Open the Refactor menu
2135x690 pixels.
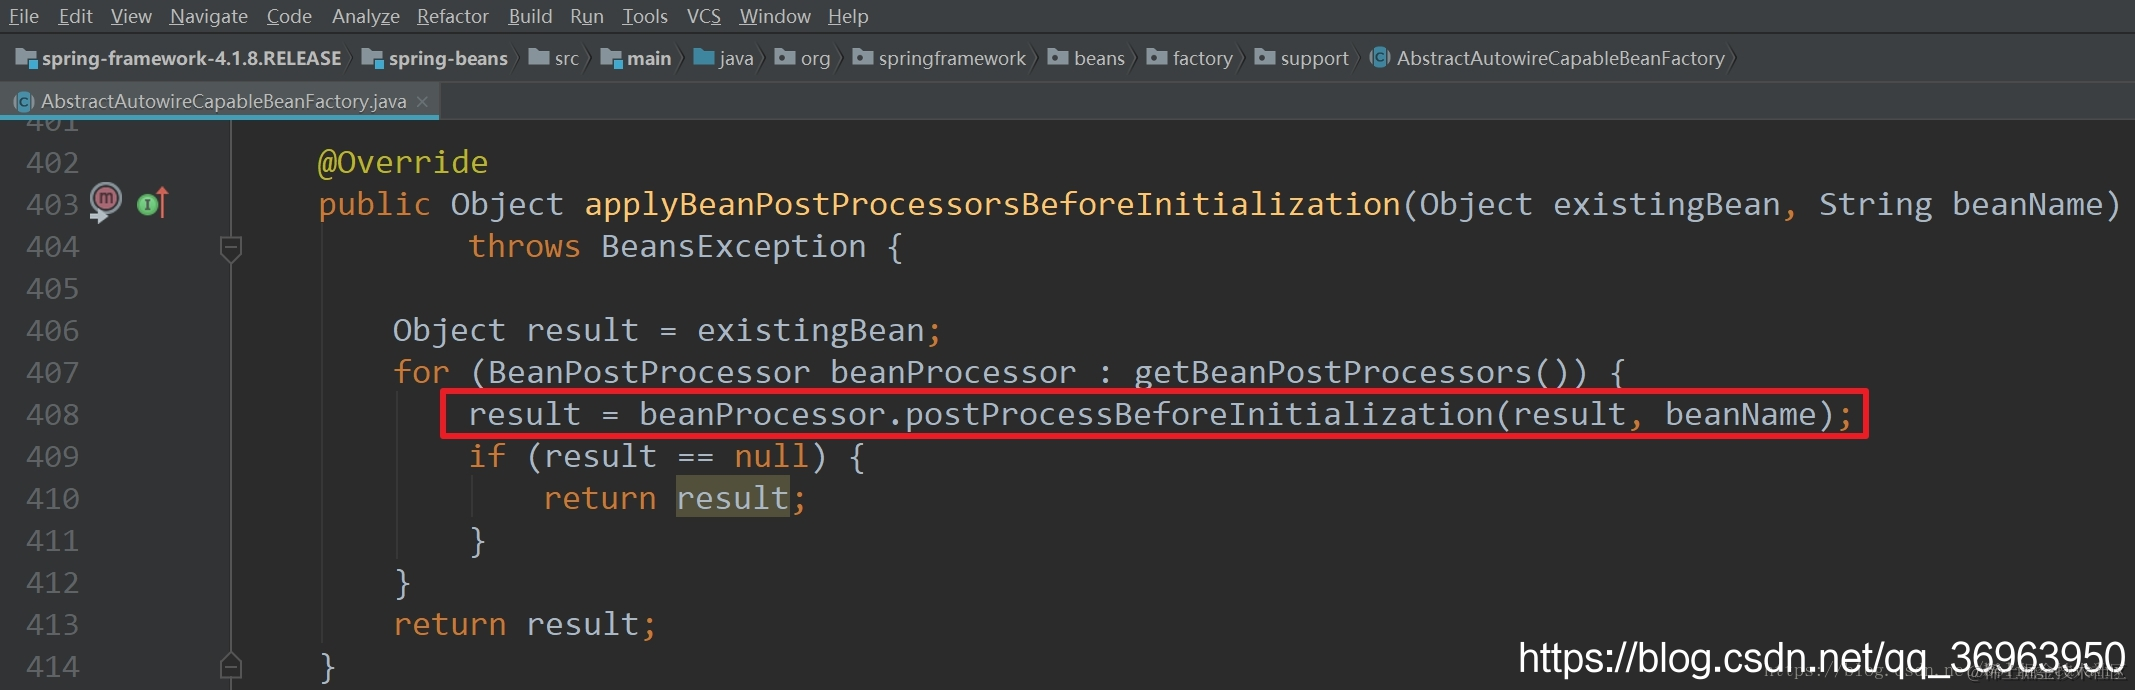pos(453,16)
